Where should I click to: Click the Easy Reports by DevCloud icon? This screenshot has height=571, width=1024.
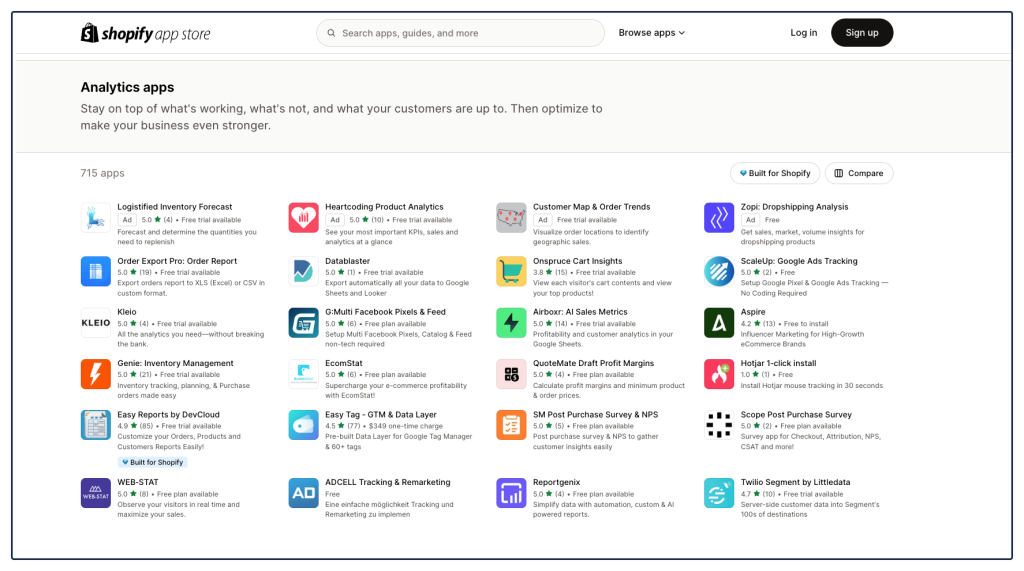pos(95,425)
